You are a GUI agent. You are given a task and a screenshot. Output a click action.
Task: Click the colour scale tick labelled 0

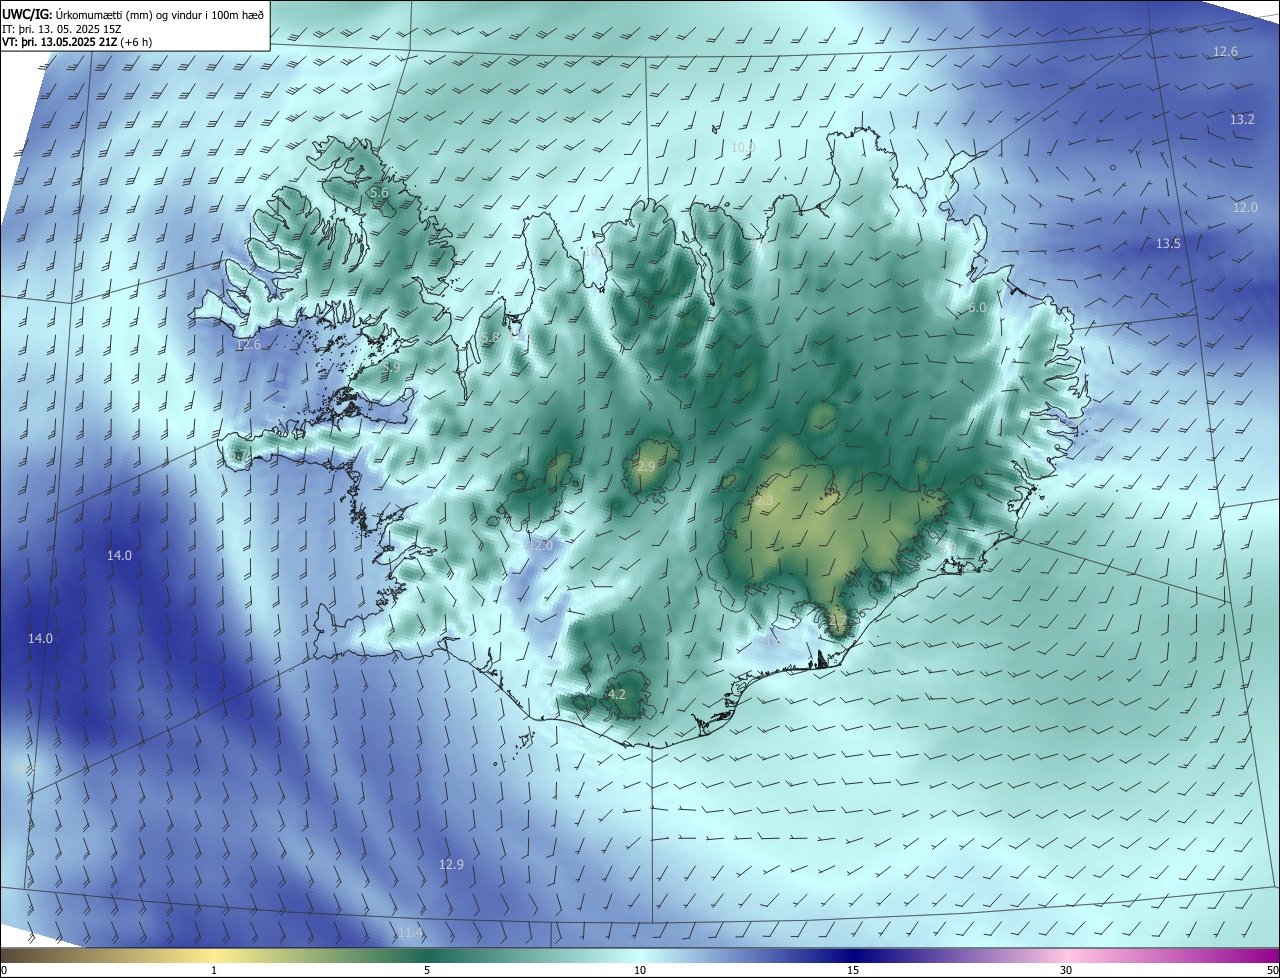[3, 971]
